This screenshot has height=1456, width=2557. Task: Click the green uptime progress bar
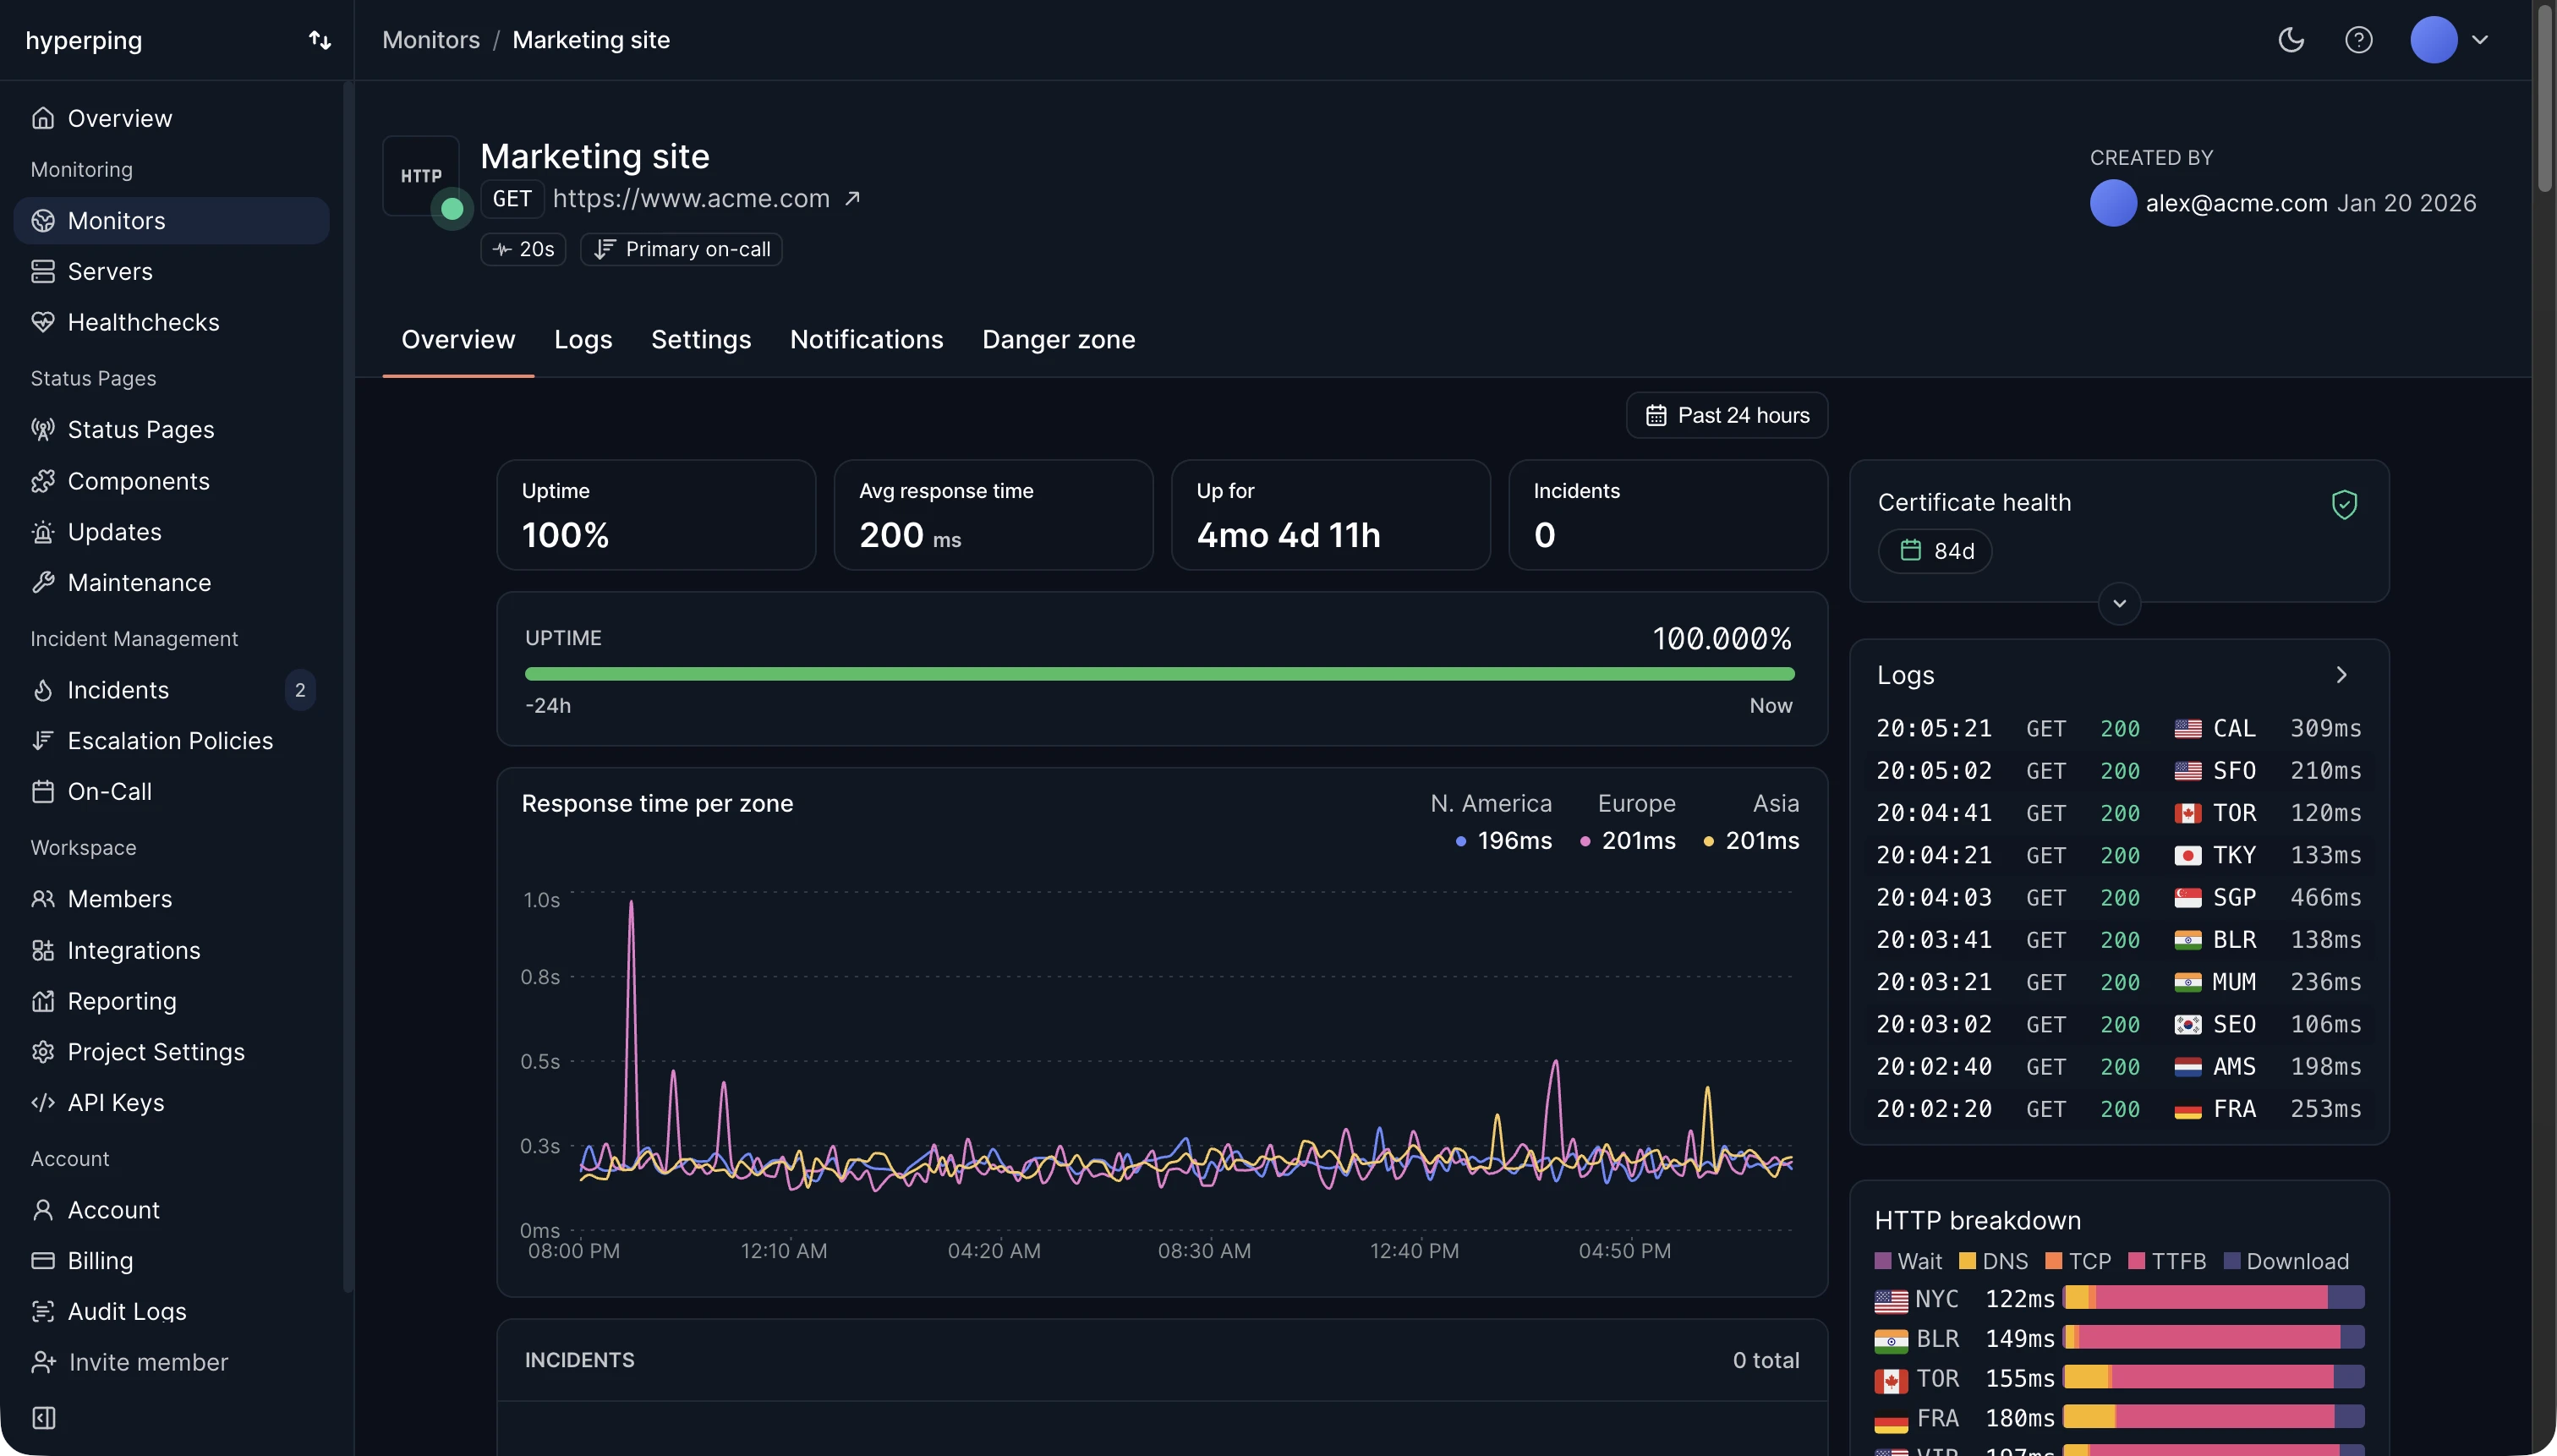point(1159,674)
